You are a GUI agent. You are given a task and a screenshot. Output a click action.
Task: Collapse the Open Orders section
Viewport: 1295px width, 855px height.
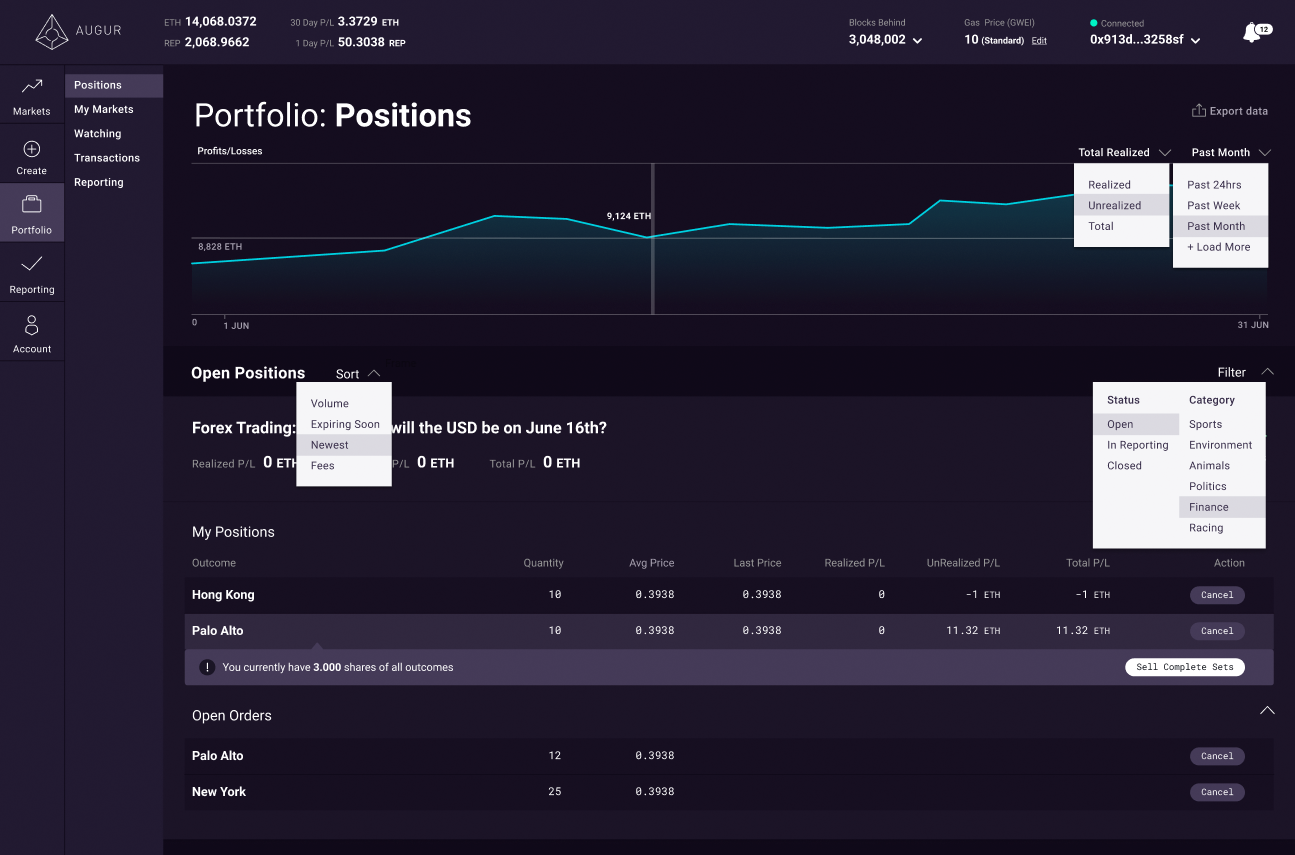pyautogui.click(x=1267, y=710)
